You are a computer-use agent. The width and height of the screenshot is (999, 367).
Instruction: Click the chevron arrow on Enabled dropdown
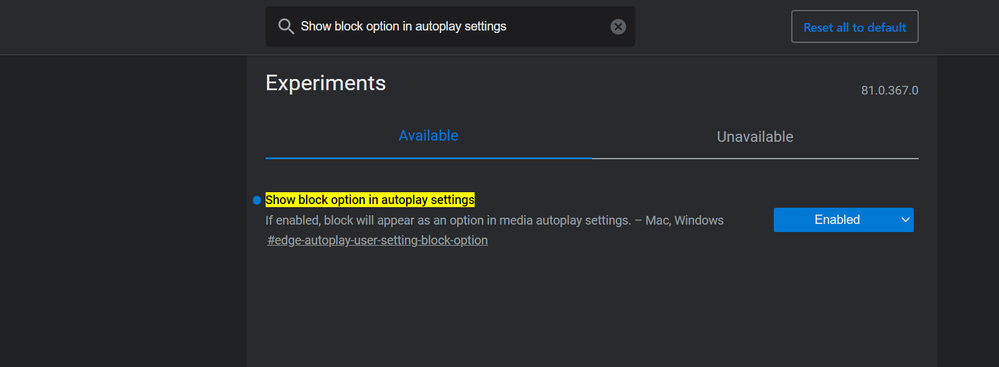pos(905,220)
